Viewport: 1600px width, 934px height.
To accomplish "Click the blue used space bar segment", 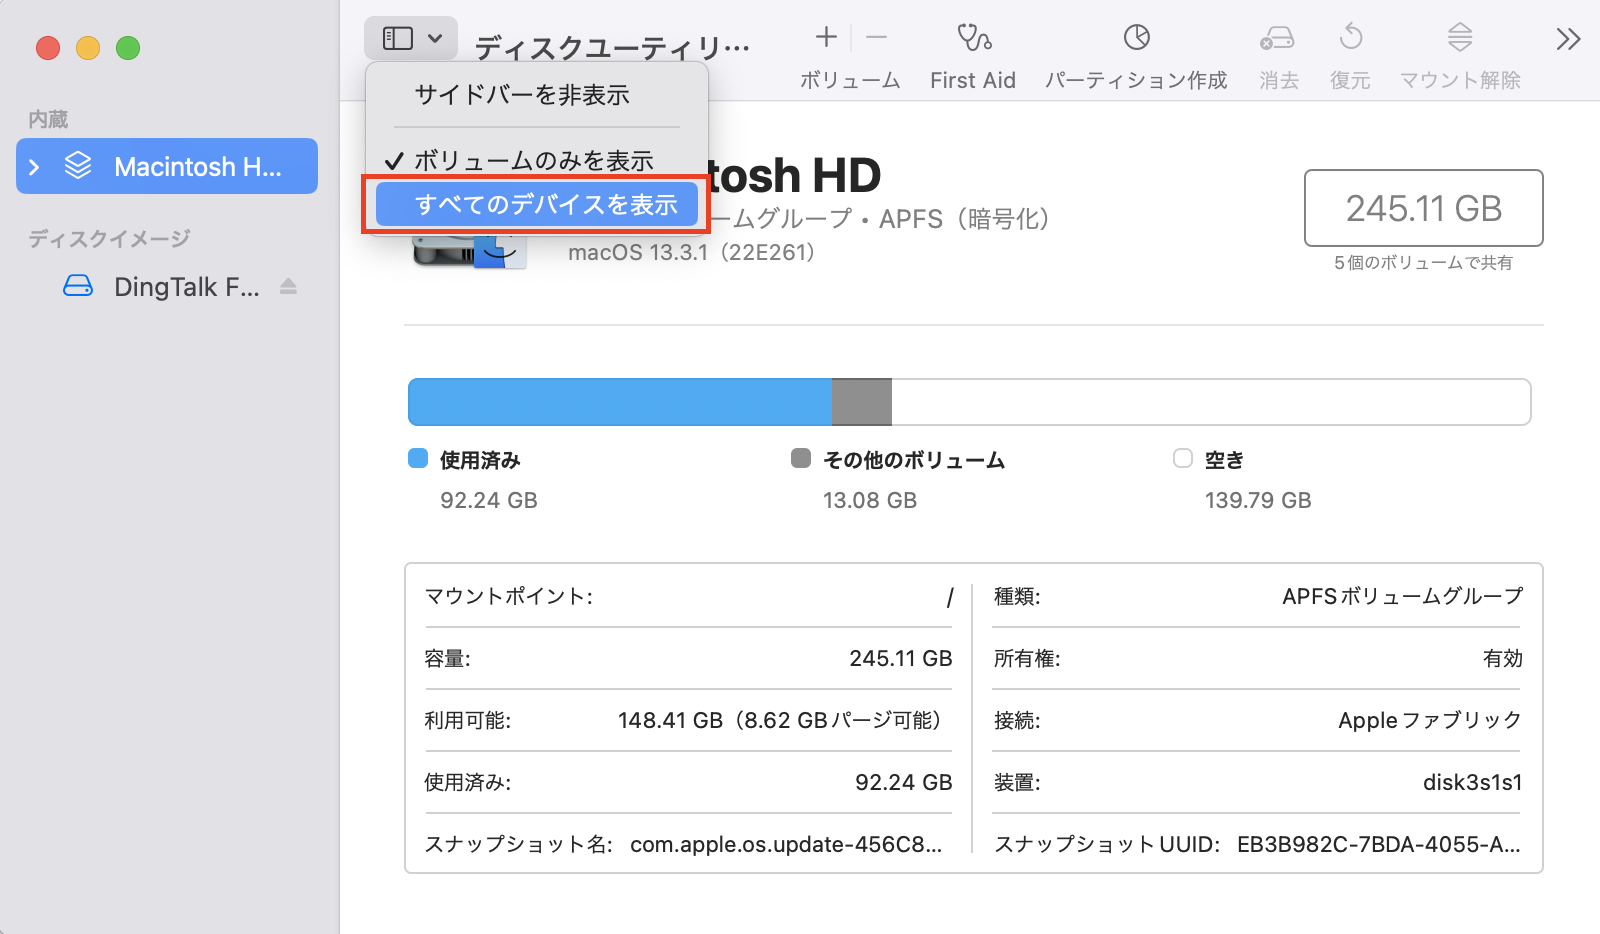I will click(x=620, y=402).
